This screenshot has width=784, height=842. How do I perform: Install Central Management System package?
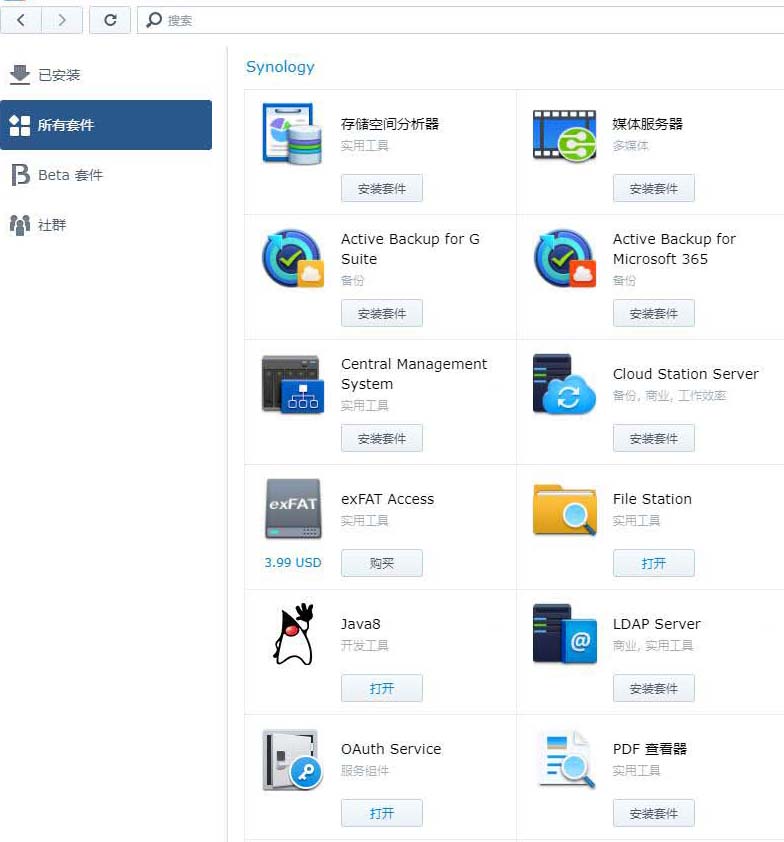click(x=382, y=438)
